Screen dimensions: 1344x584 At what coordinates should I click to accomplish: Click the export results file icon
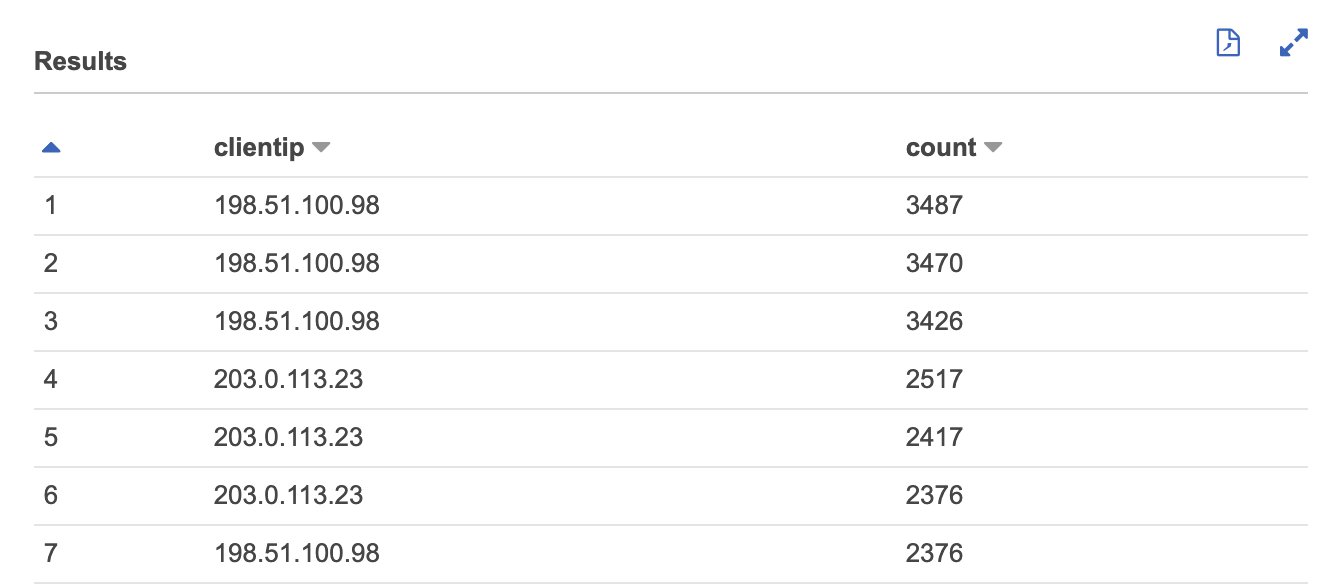coord(1227,43)
